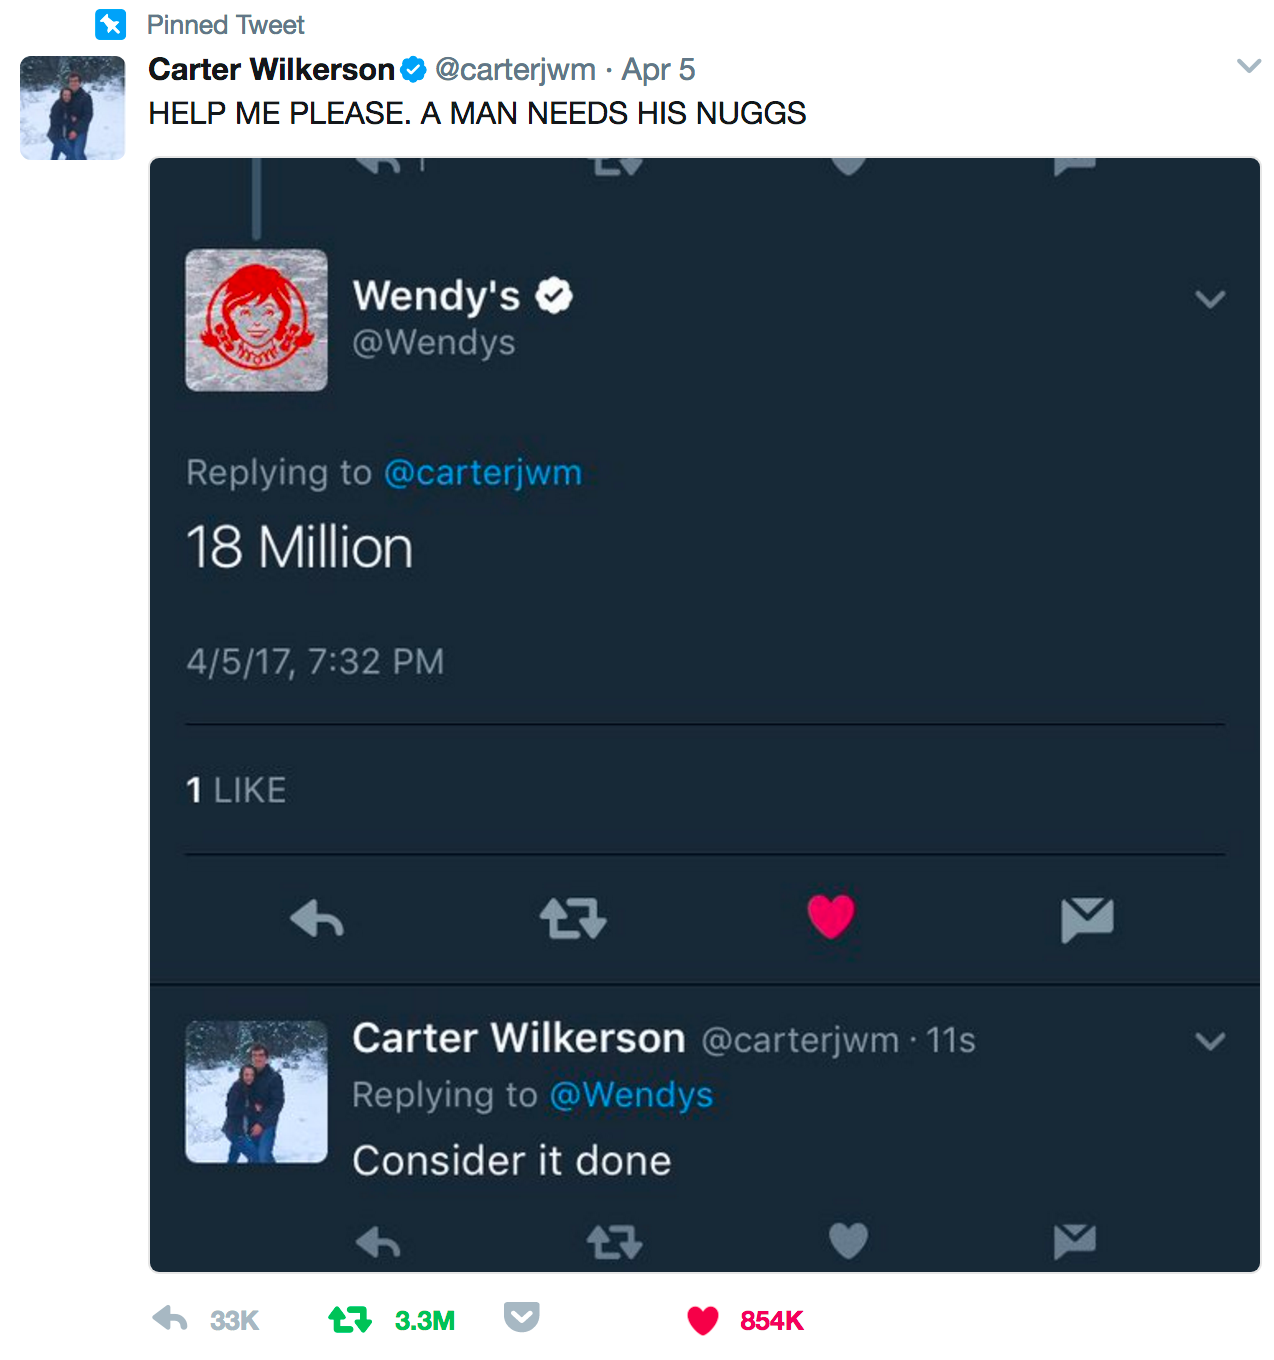The height and width of the screenshot is (1360, 1274).
Task: Click the reply arrow under Wendy's tweet
Action: [317, 918]
